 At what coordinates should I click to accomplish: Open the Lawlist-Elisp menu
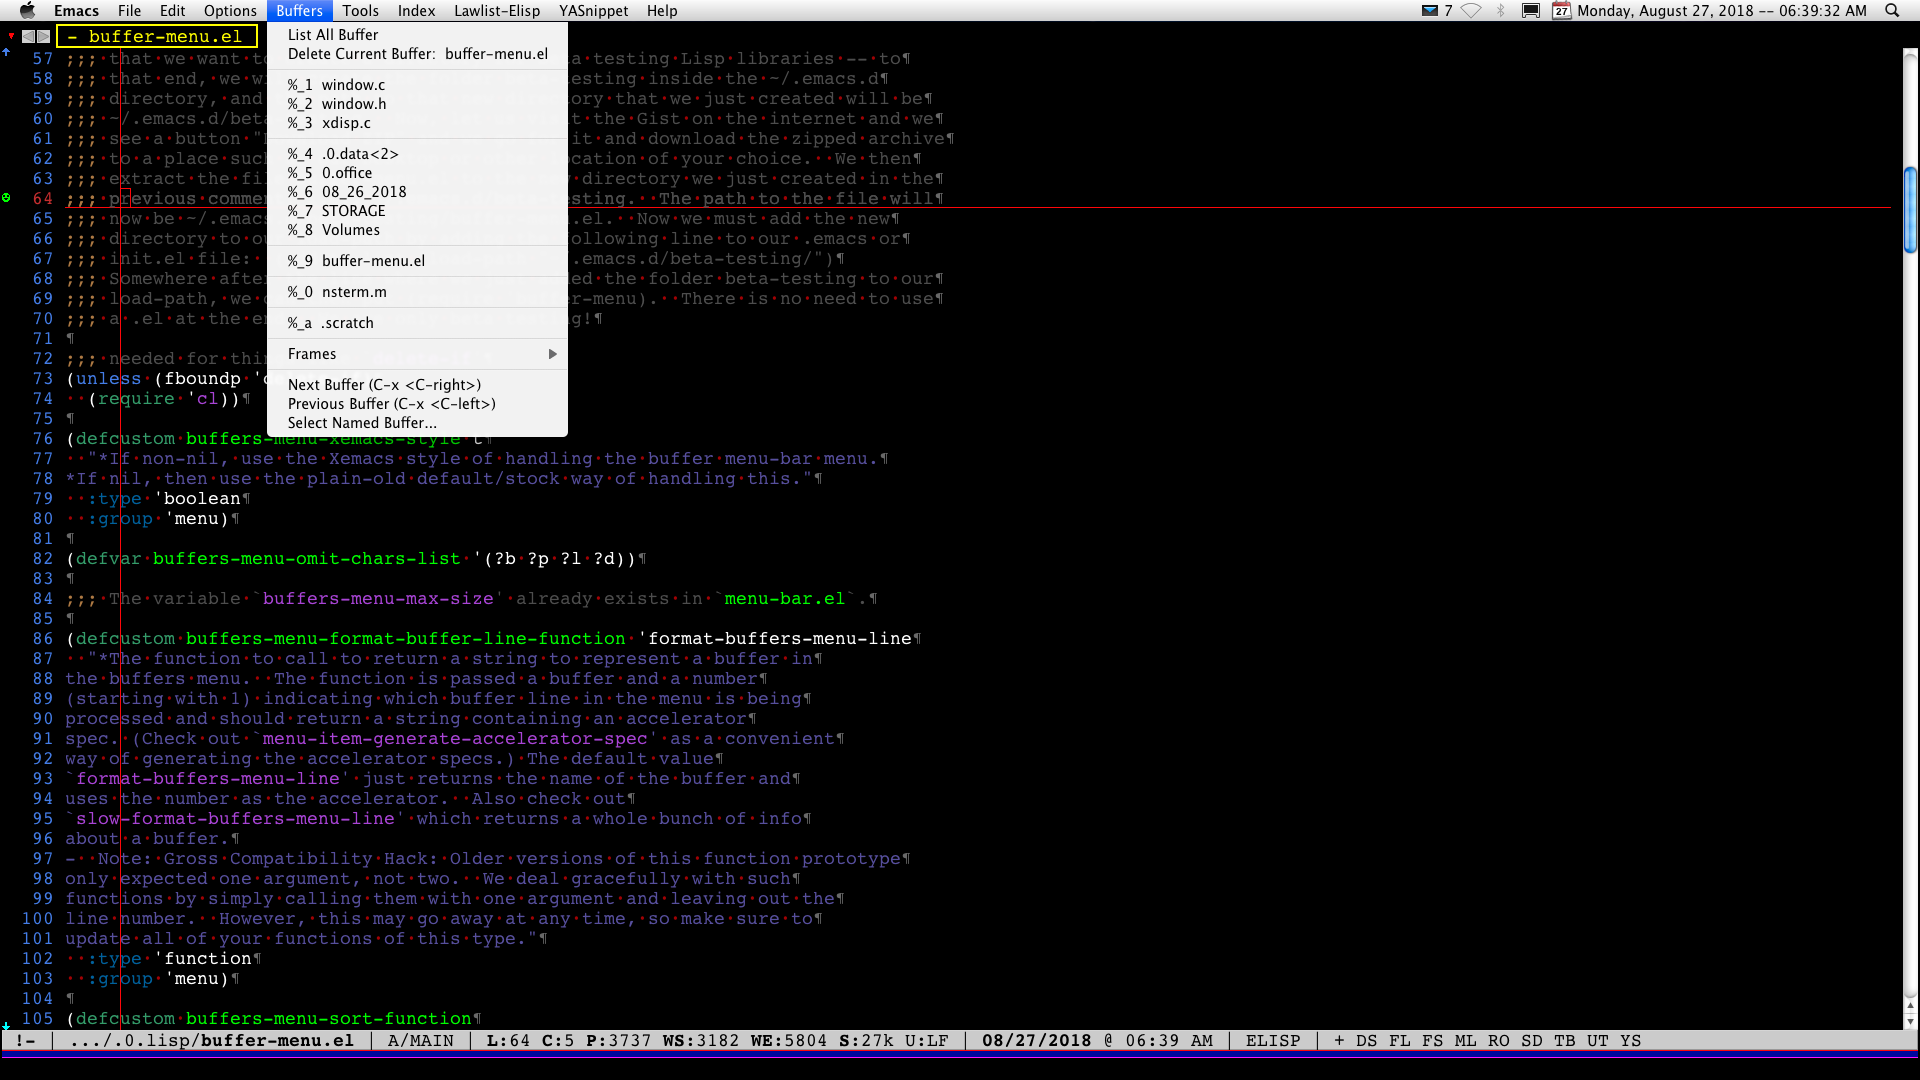497,10
